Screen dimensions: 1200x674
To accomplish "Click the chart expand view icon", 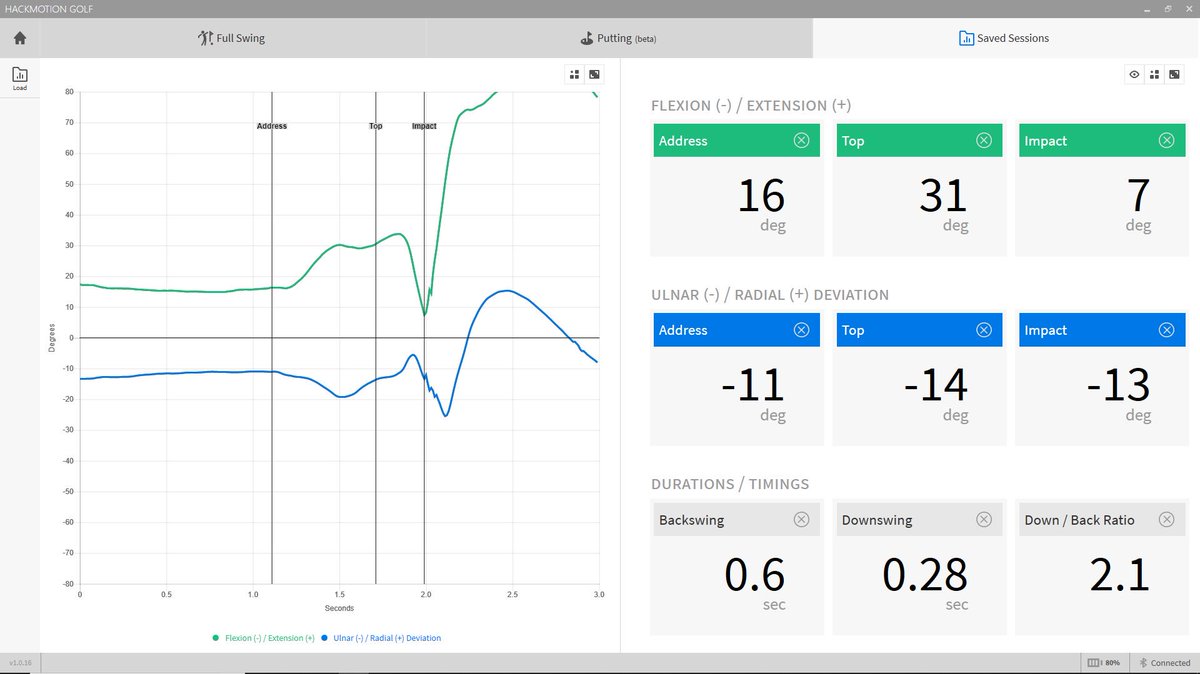I will click(594, 74).
